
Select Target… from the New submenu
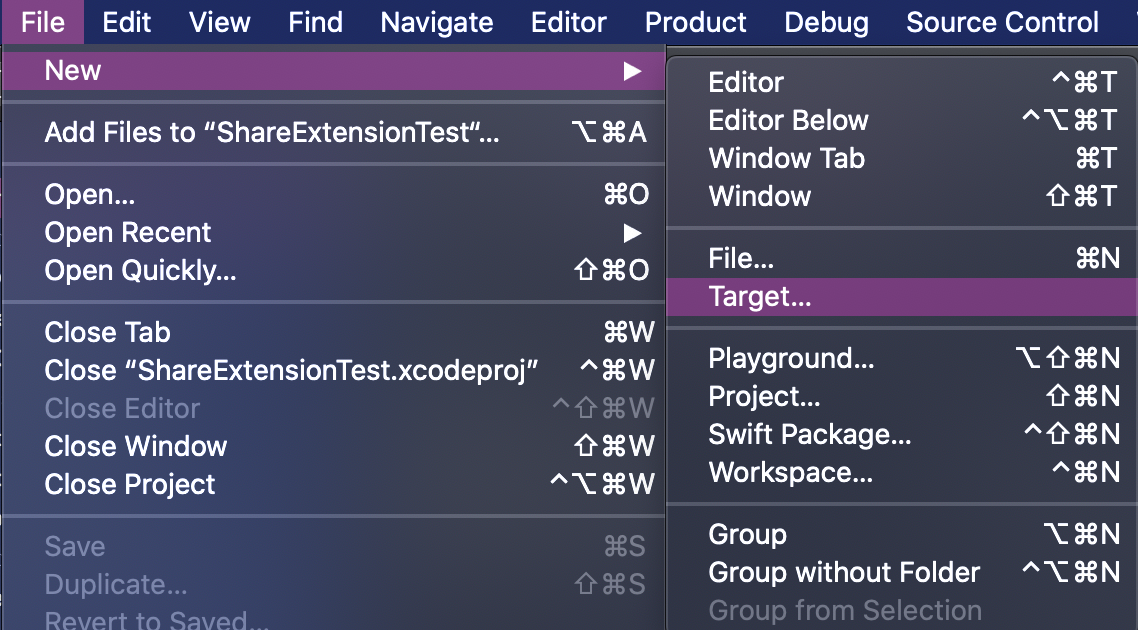(x=760, y=297)
